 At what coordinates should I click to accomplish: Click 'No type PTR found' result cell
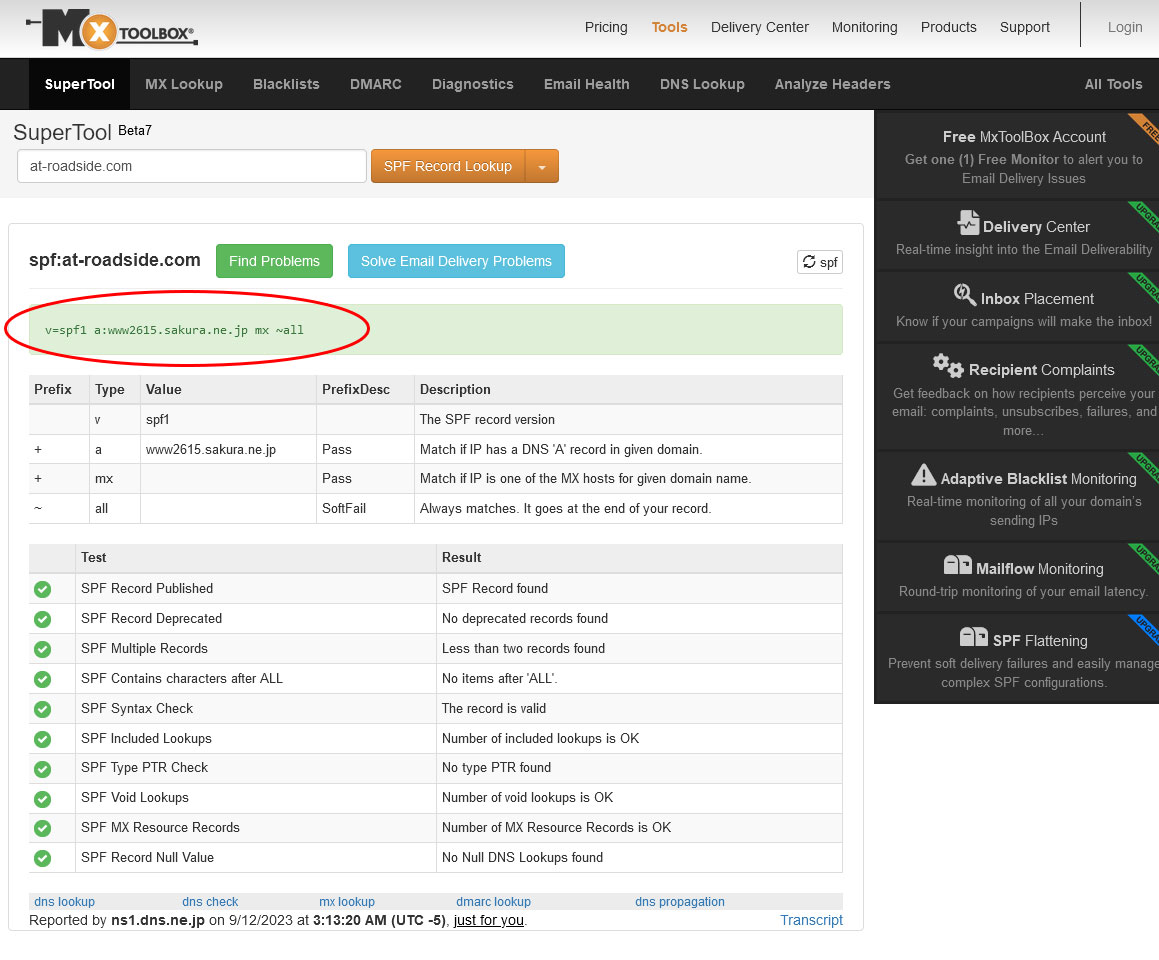coord(639,768)
